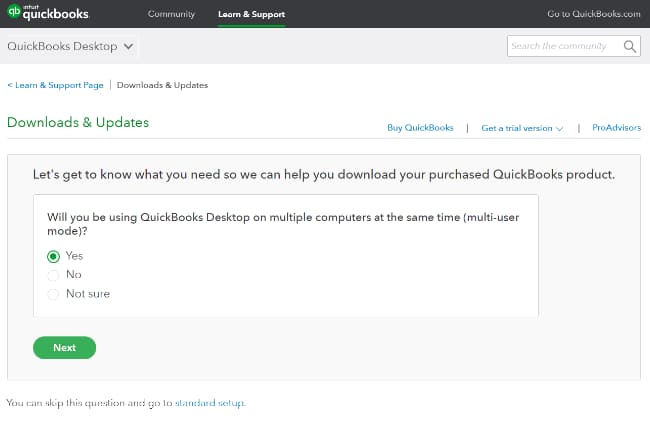Click the search magnifier icon

630,46
